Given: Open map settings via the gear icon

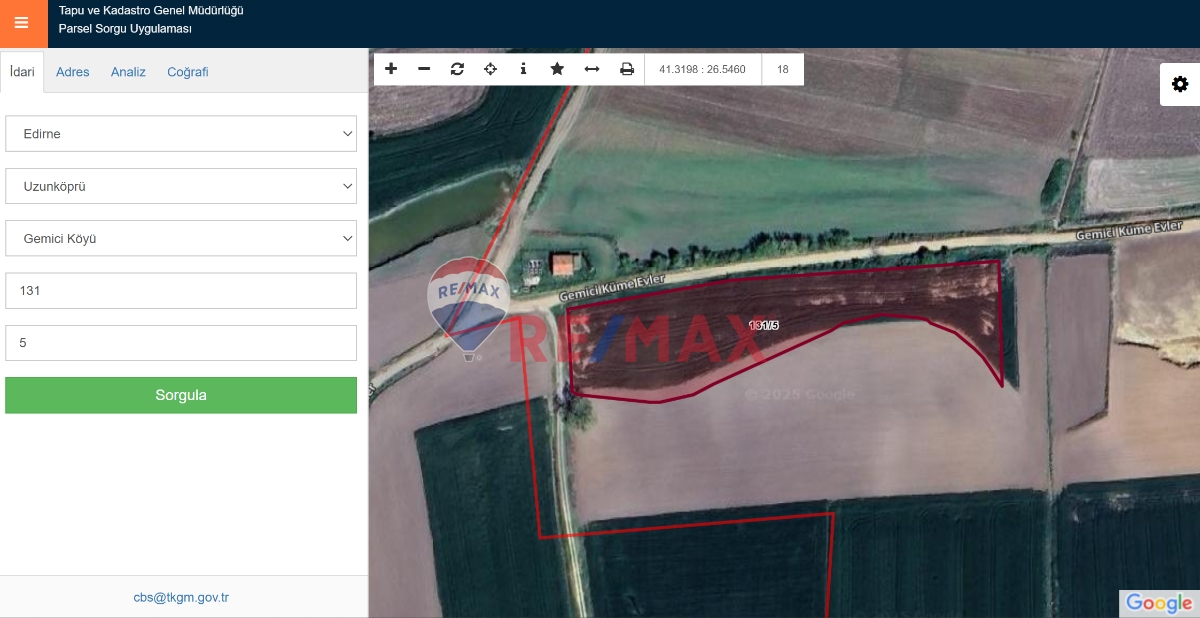Looking at the screenshot, I should [1181, 84].
